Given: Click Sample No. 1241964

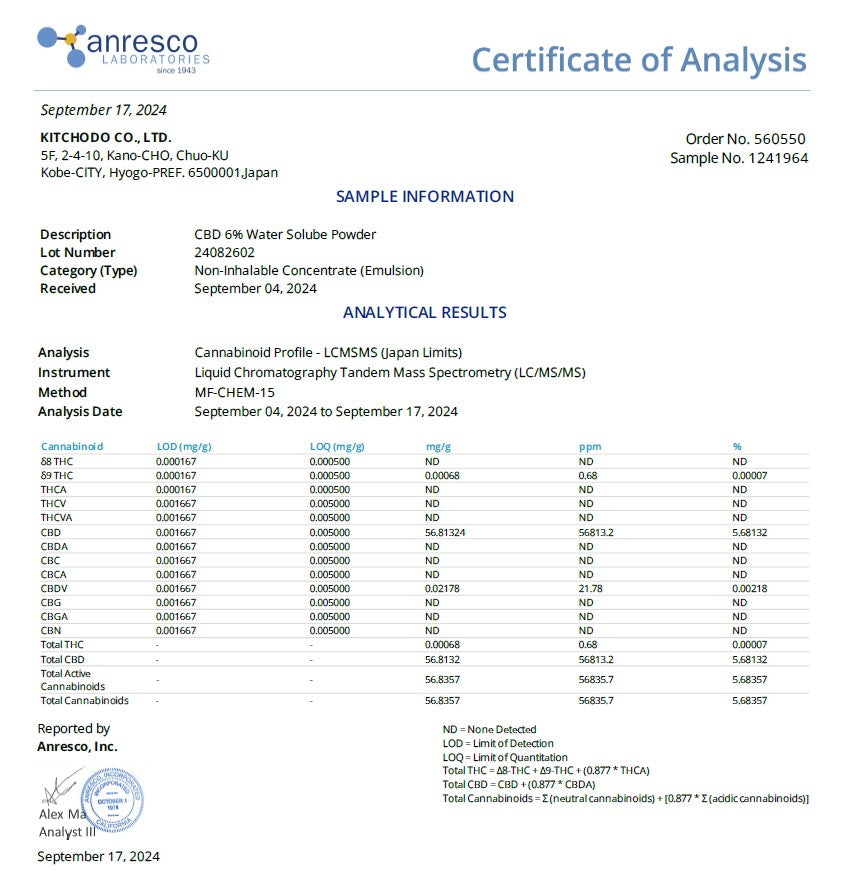Looking at the screenshot, I should click(x=739, y=158).
